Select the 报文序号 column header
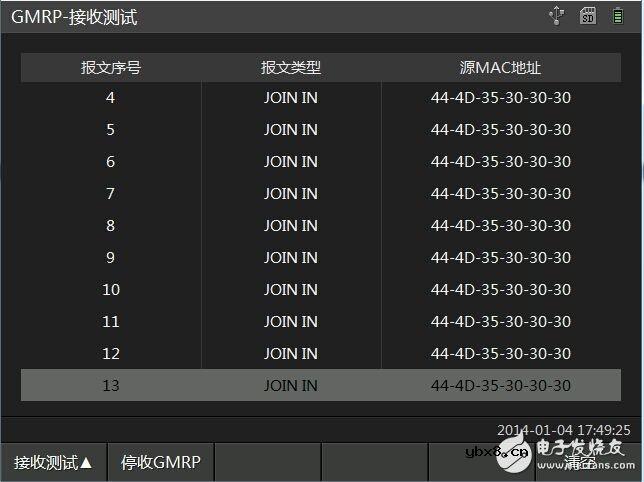Screen dimensions: 644x482 [x=111, y=67]
